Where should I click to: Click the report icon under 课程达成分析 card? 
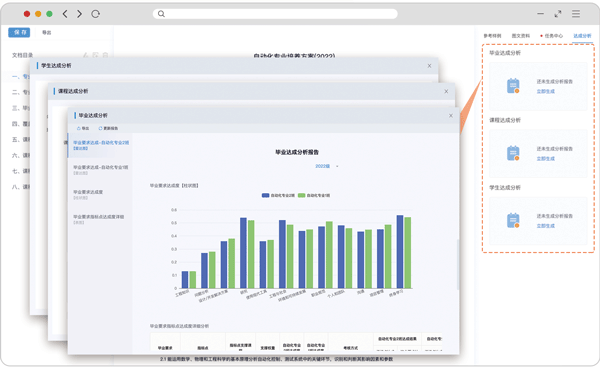(513, 153)
